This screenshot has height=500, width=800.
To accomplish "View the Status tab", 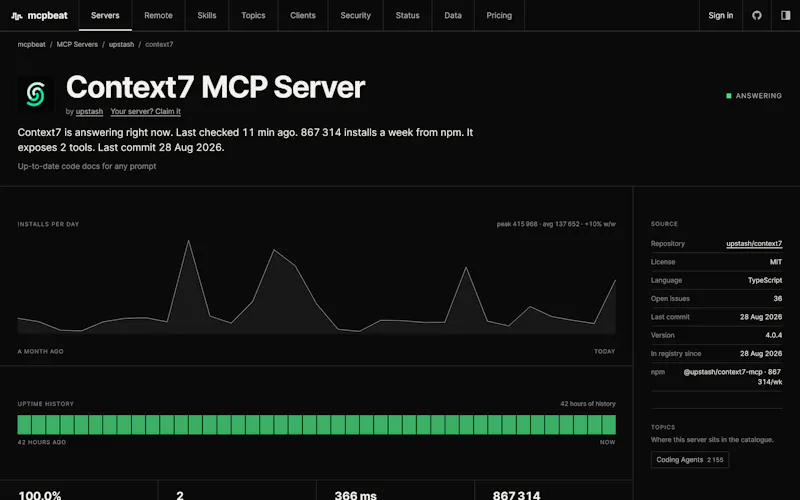I will coord(407,15).
